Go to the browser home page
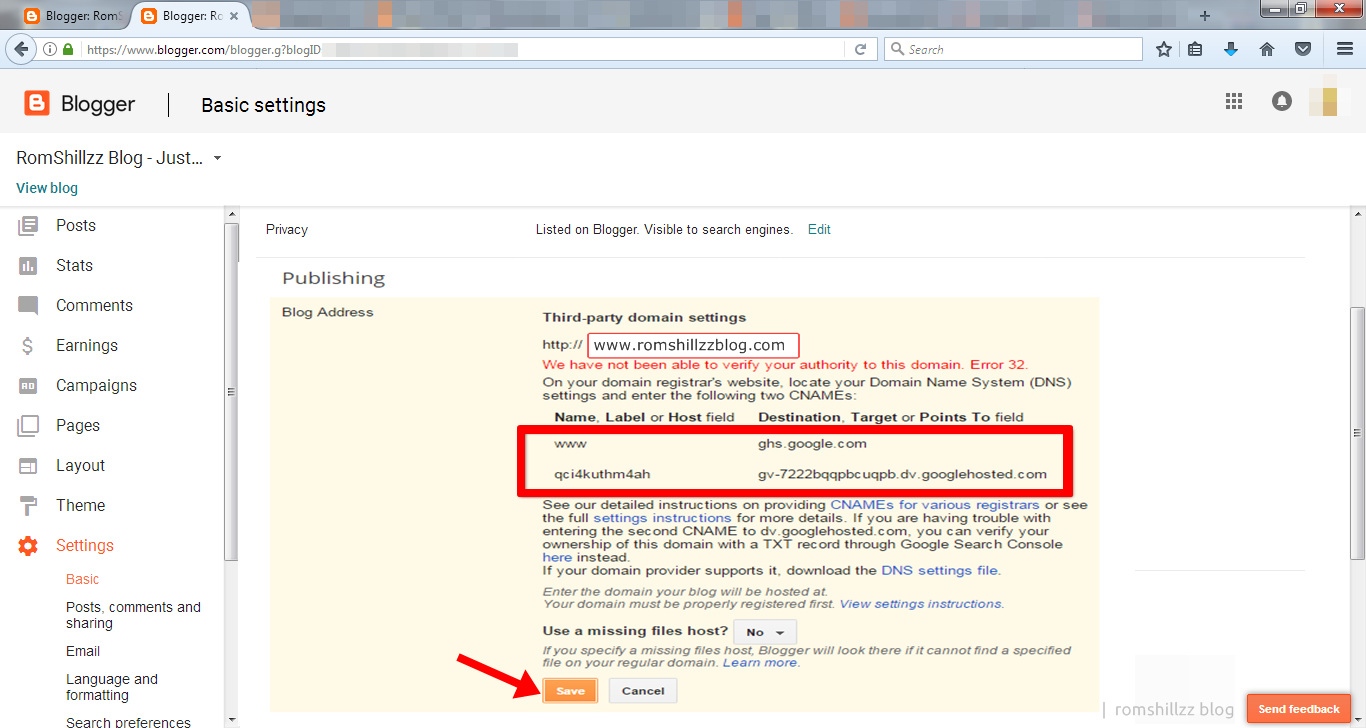 [x=1267, y=49]
